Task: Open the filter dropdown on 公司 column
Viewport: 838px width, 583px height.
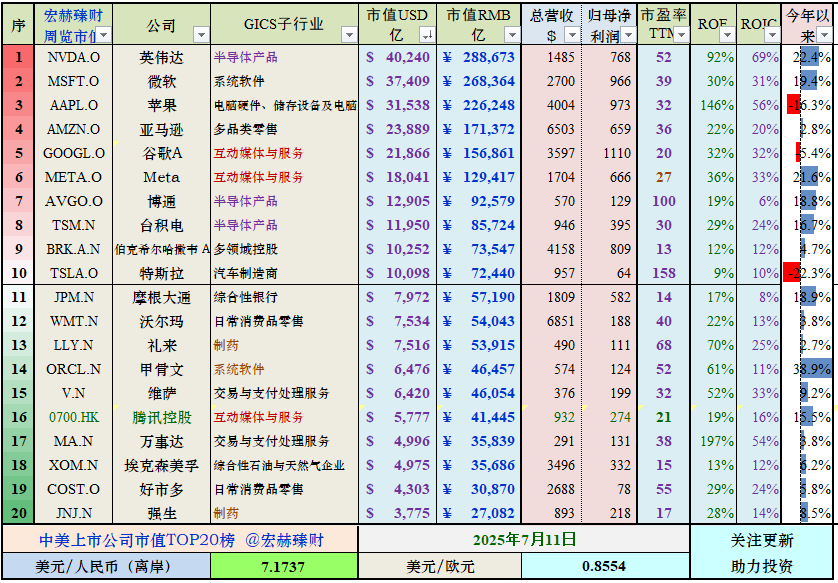Action: 201,35
